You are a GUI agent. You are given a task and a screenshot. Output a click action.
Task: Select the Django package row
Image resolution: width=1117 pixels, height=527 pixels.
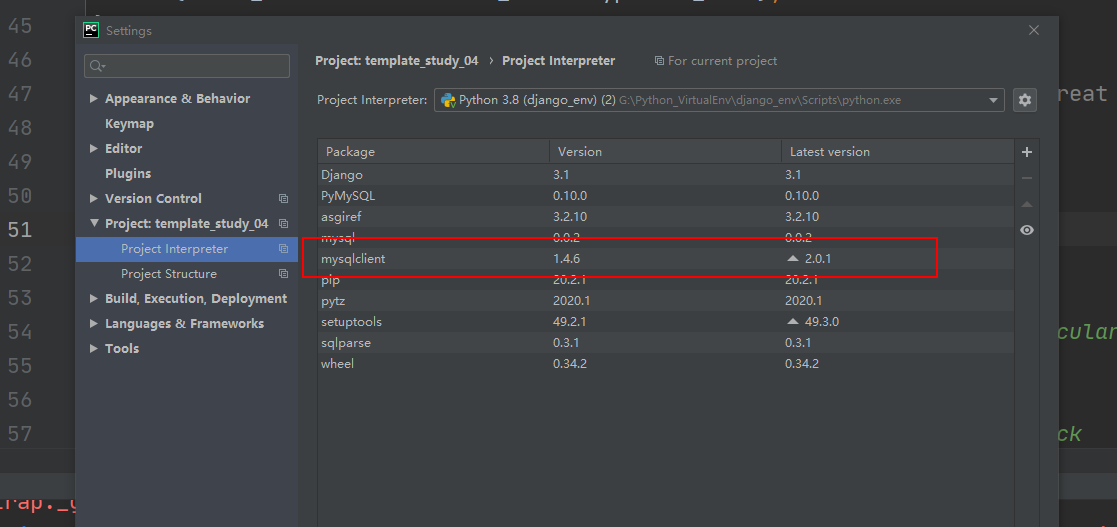pos(665,174)
